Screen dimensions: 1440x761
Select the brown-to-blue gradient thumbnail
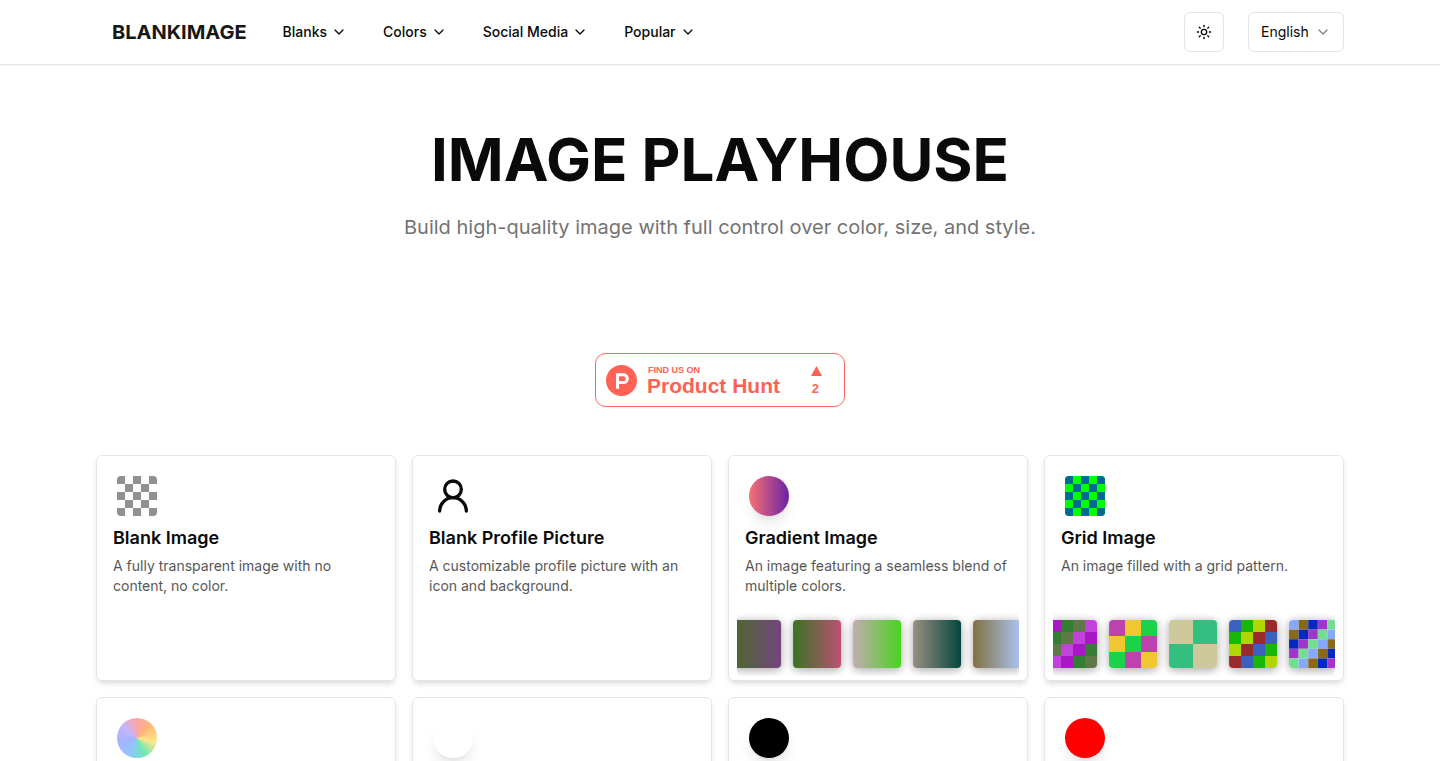pyautogui.click(x=996, y=644)
